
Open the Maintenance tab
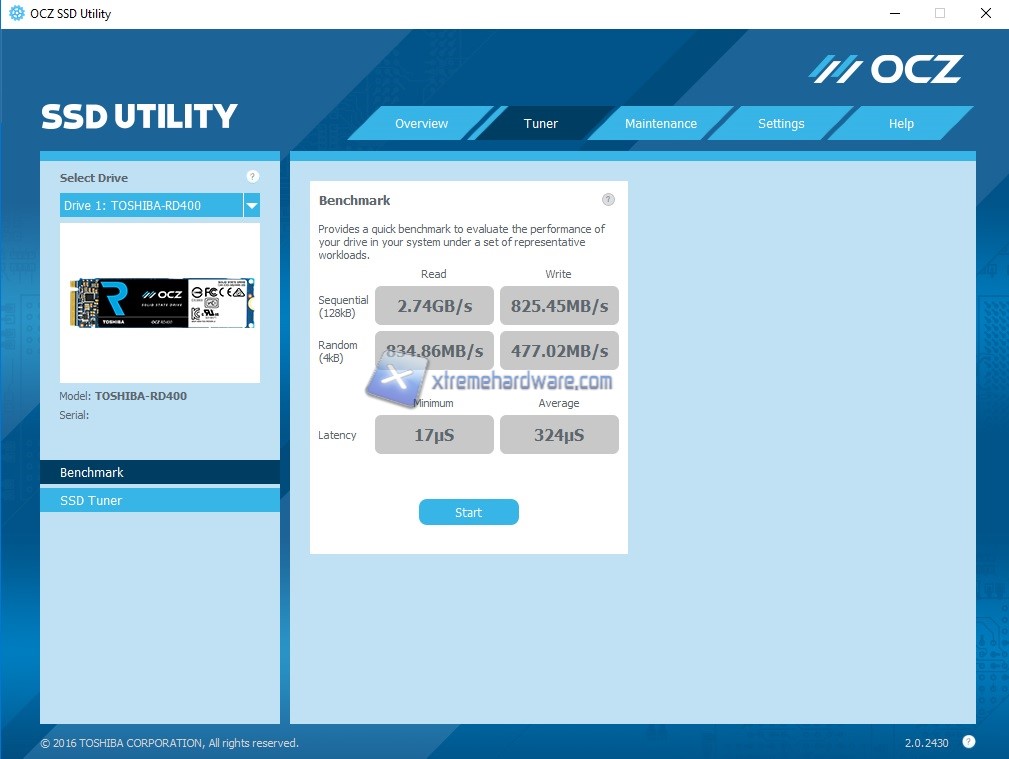click(661, 124)
